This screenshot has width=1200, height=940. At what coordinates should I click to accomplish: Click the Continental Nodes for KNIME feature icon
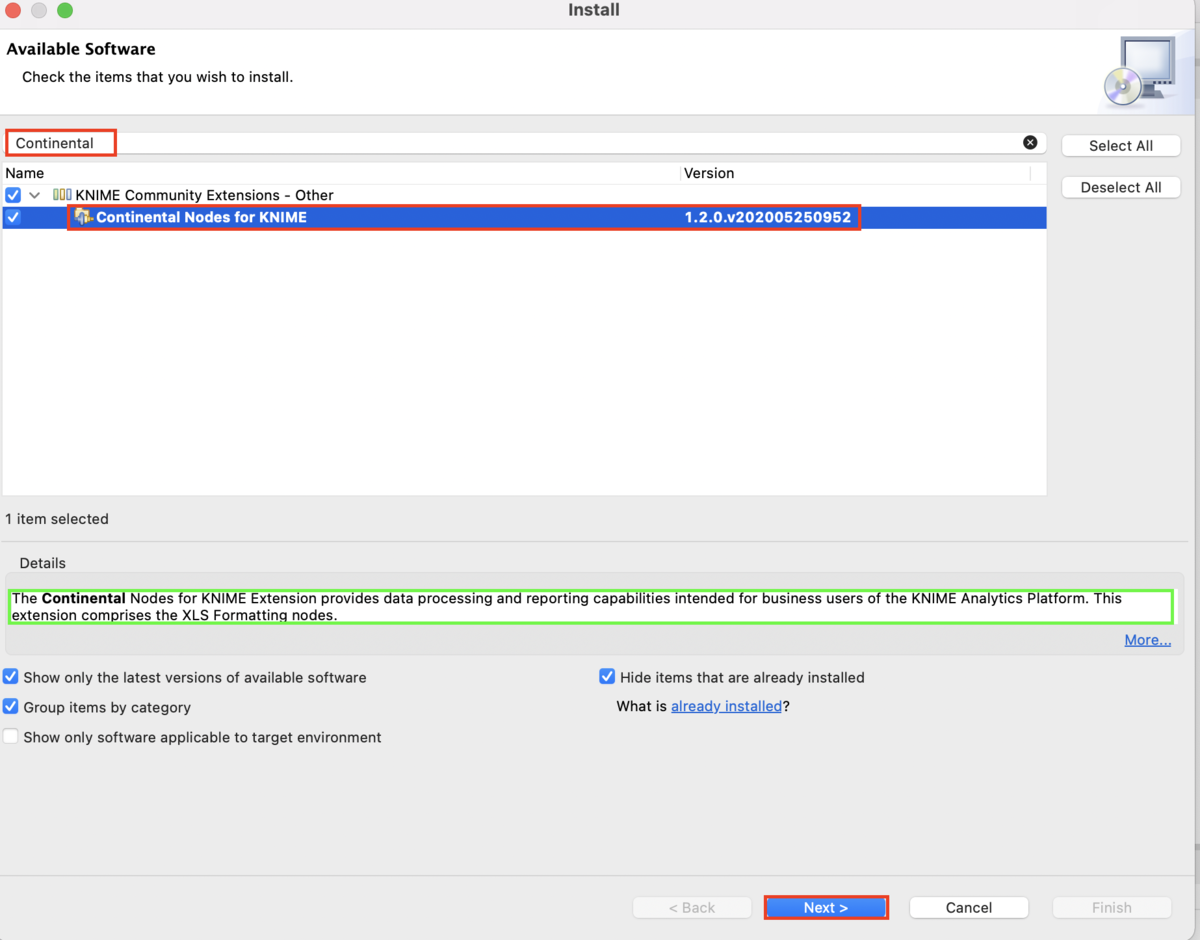(83, 217)
